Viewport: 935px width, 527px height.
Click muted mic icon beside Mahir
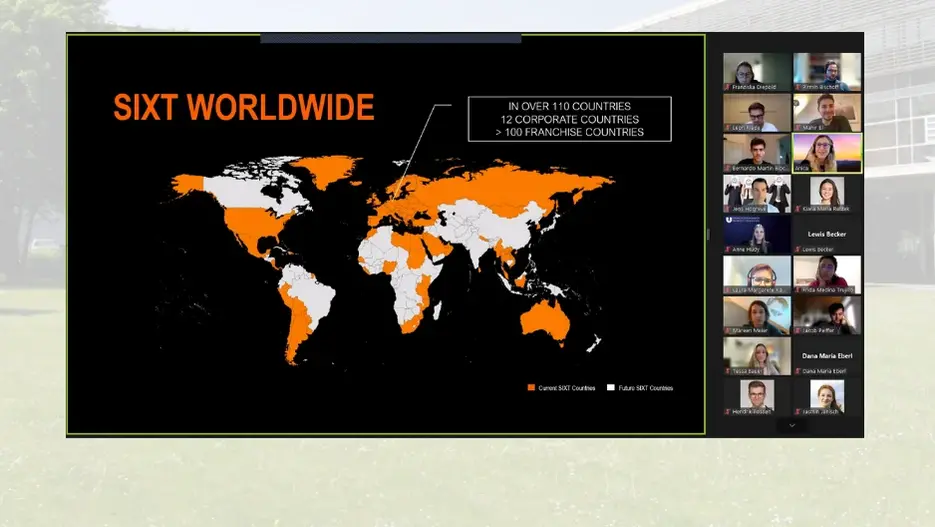tap(797, 128)
